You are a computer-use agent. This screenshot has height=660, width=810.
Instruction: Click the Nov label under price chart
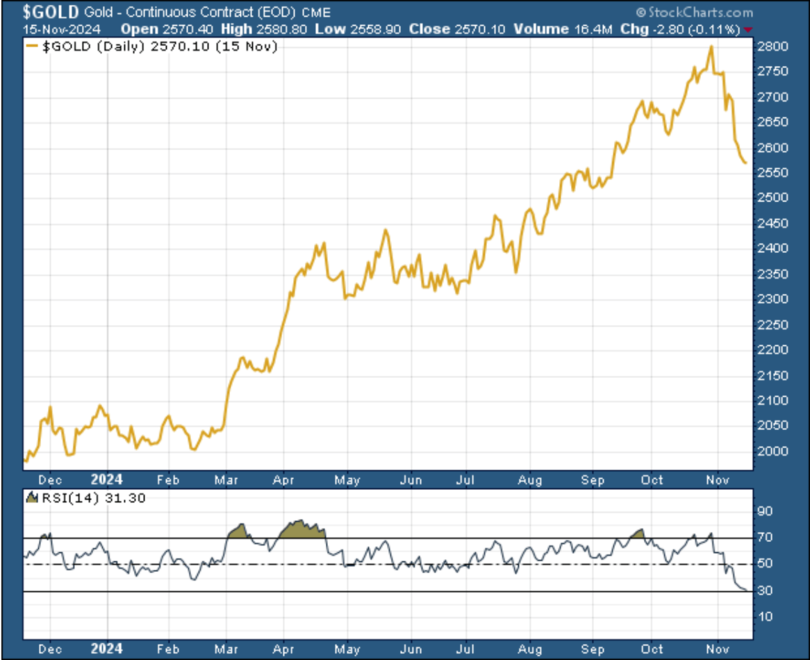click(718, 480)
